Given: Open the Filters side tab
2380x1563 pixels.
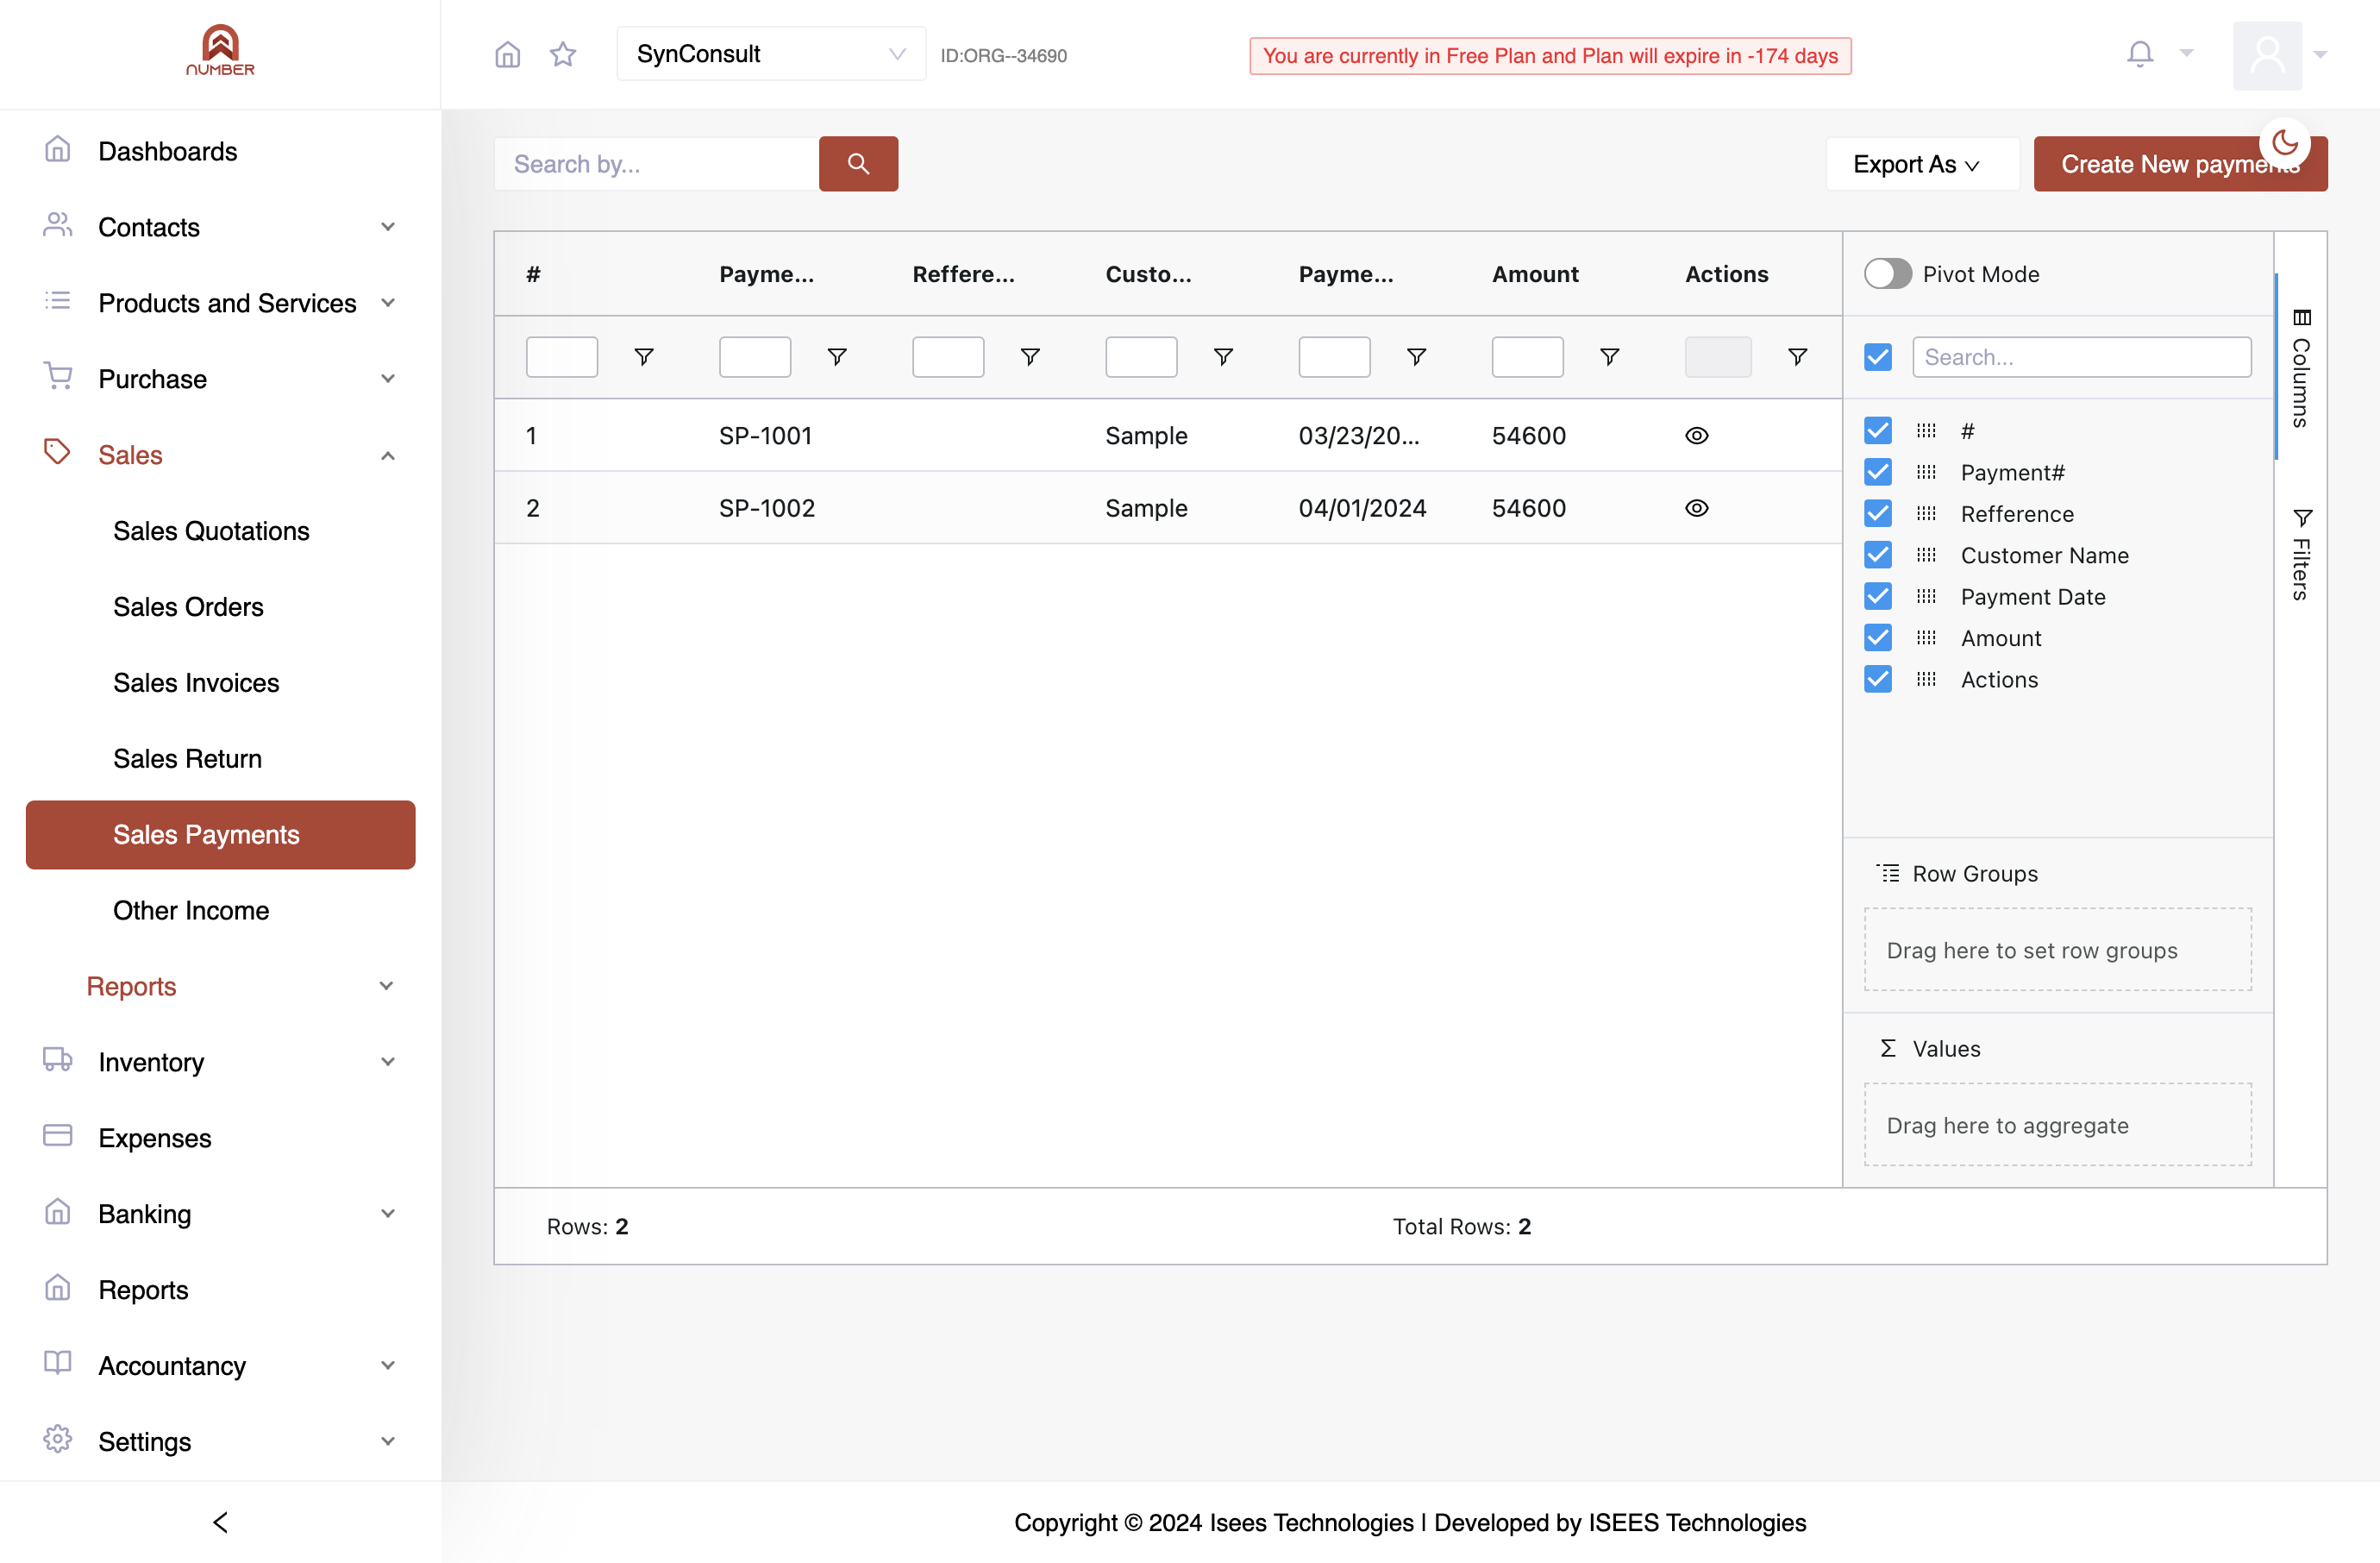Looking at the screenshot, I should pyautogui.click(x=2301, y=555).
